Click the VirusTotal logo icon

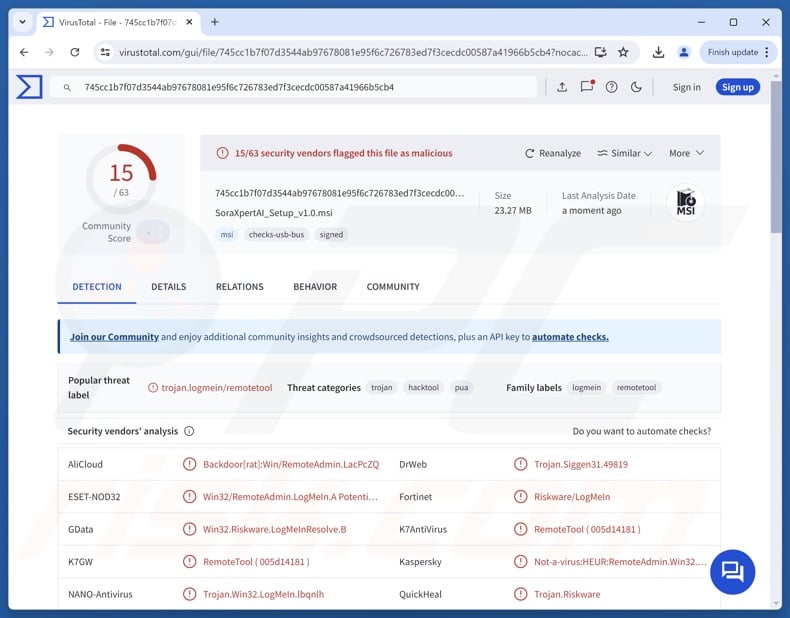(29, 87)
